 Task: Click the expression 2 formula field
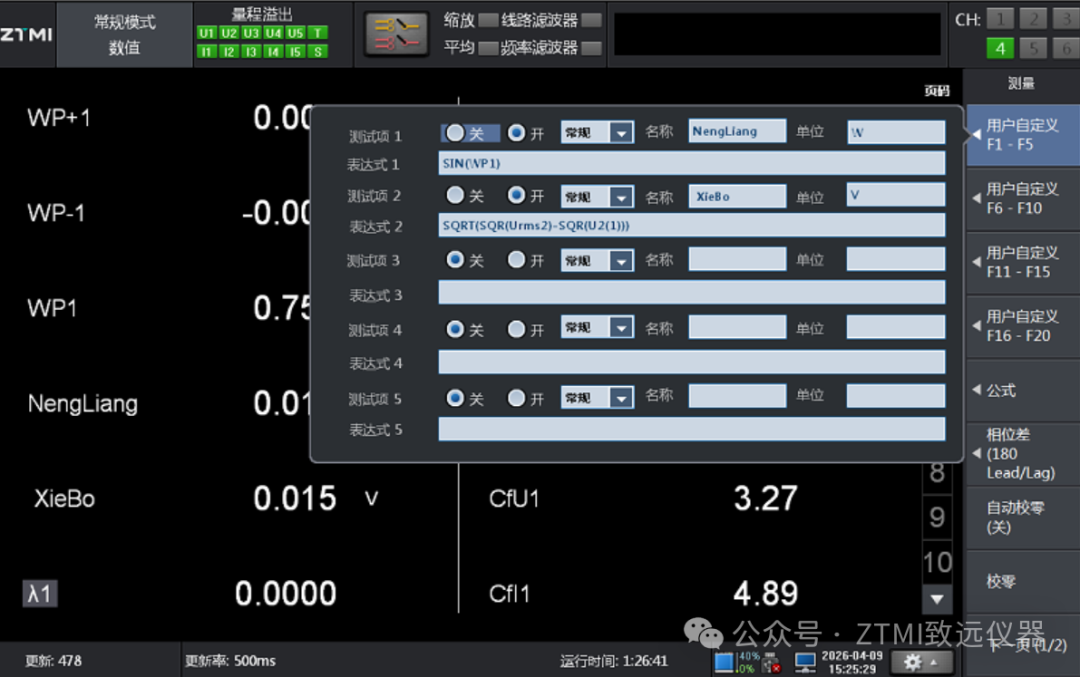(691, 226)
